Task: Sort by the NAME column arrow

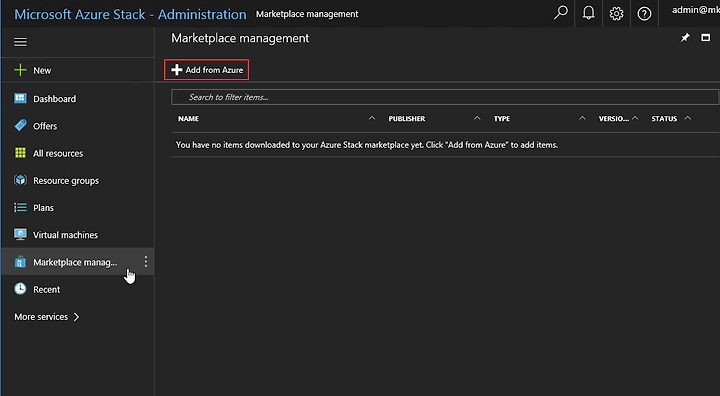Action: pos(372,118)
